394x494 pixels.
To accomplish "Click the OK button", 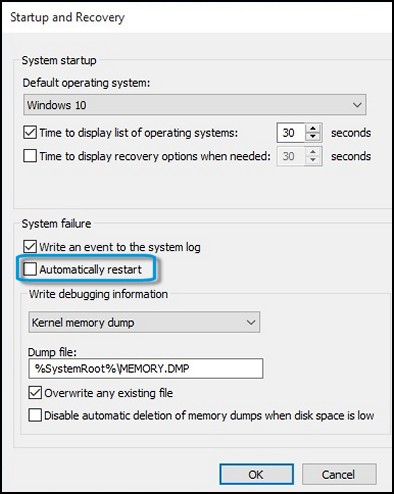I will click(x=256, y=474).
